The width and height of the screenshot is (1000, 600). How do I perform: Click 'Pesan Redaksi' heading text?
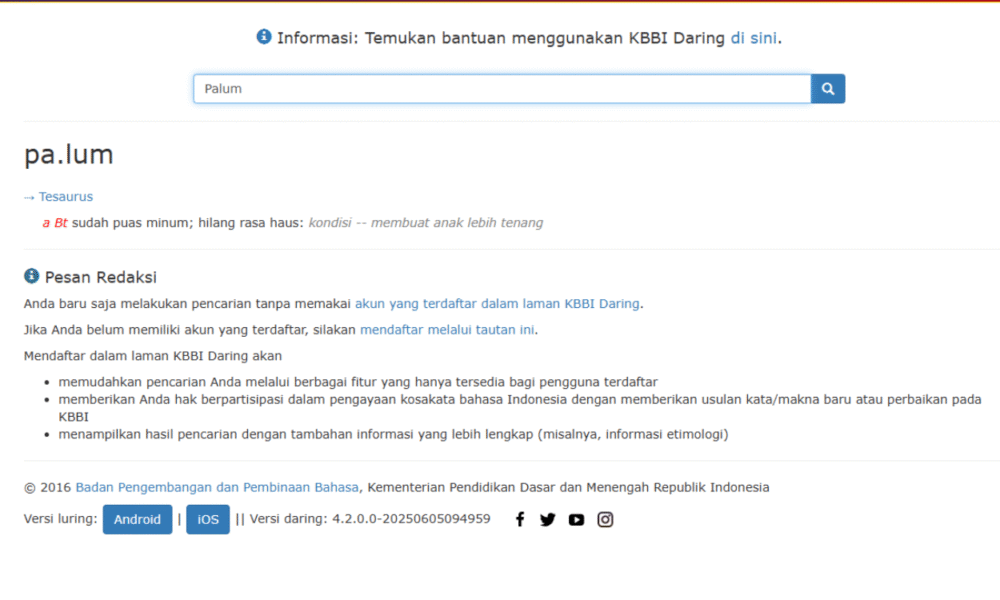(x=101, y=277)
